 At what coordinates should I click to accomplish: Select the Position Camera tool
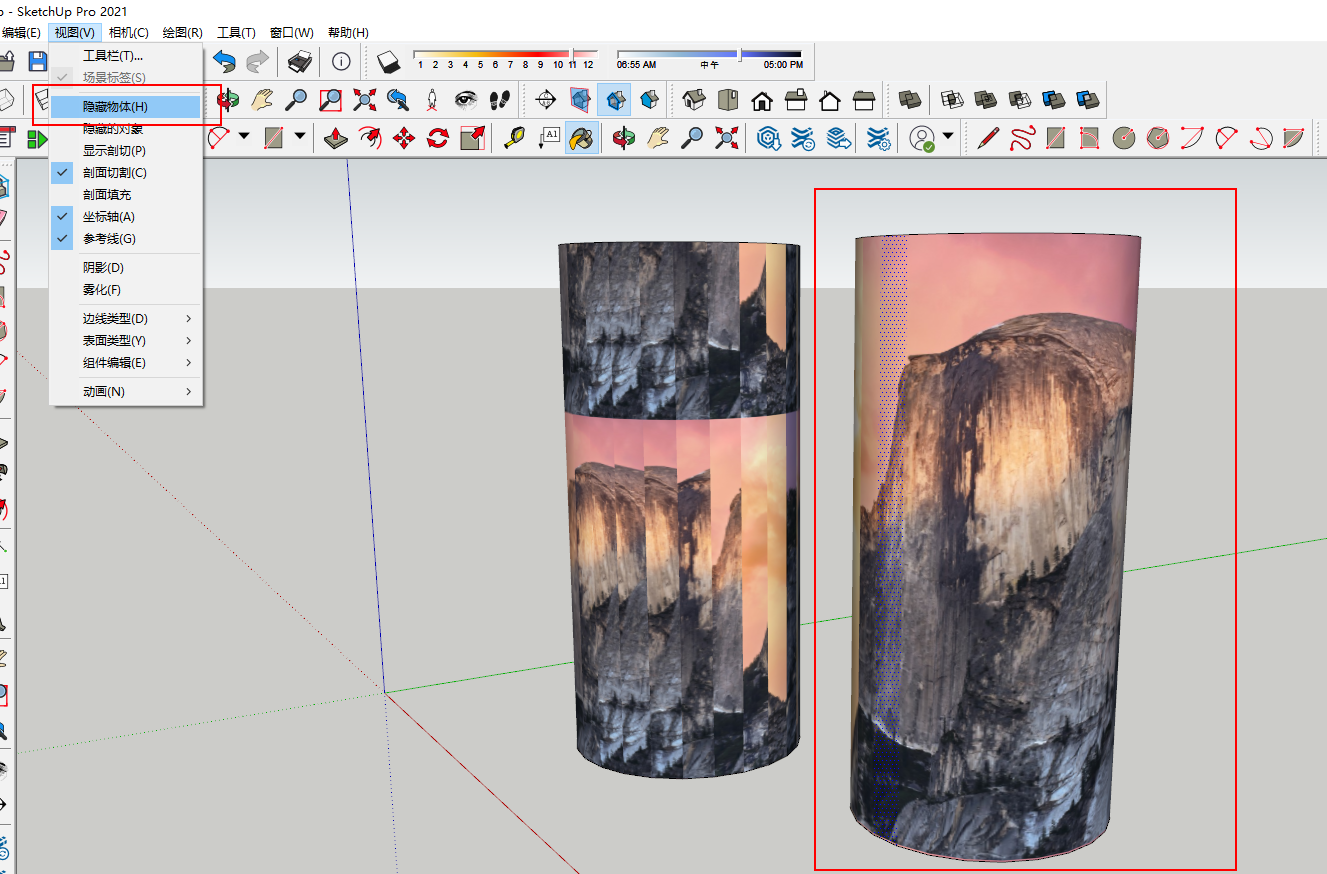click(x=432, y=99)
